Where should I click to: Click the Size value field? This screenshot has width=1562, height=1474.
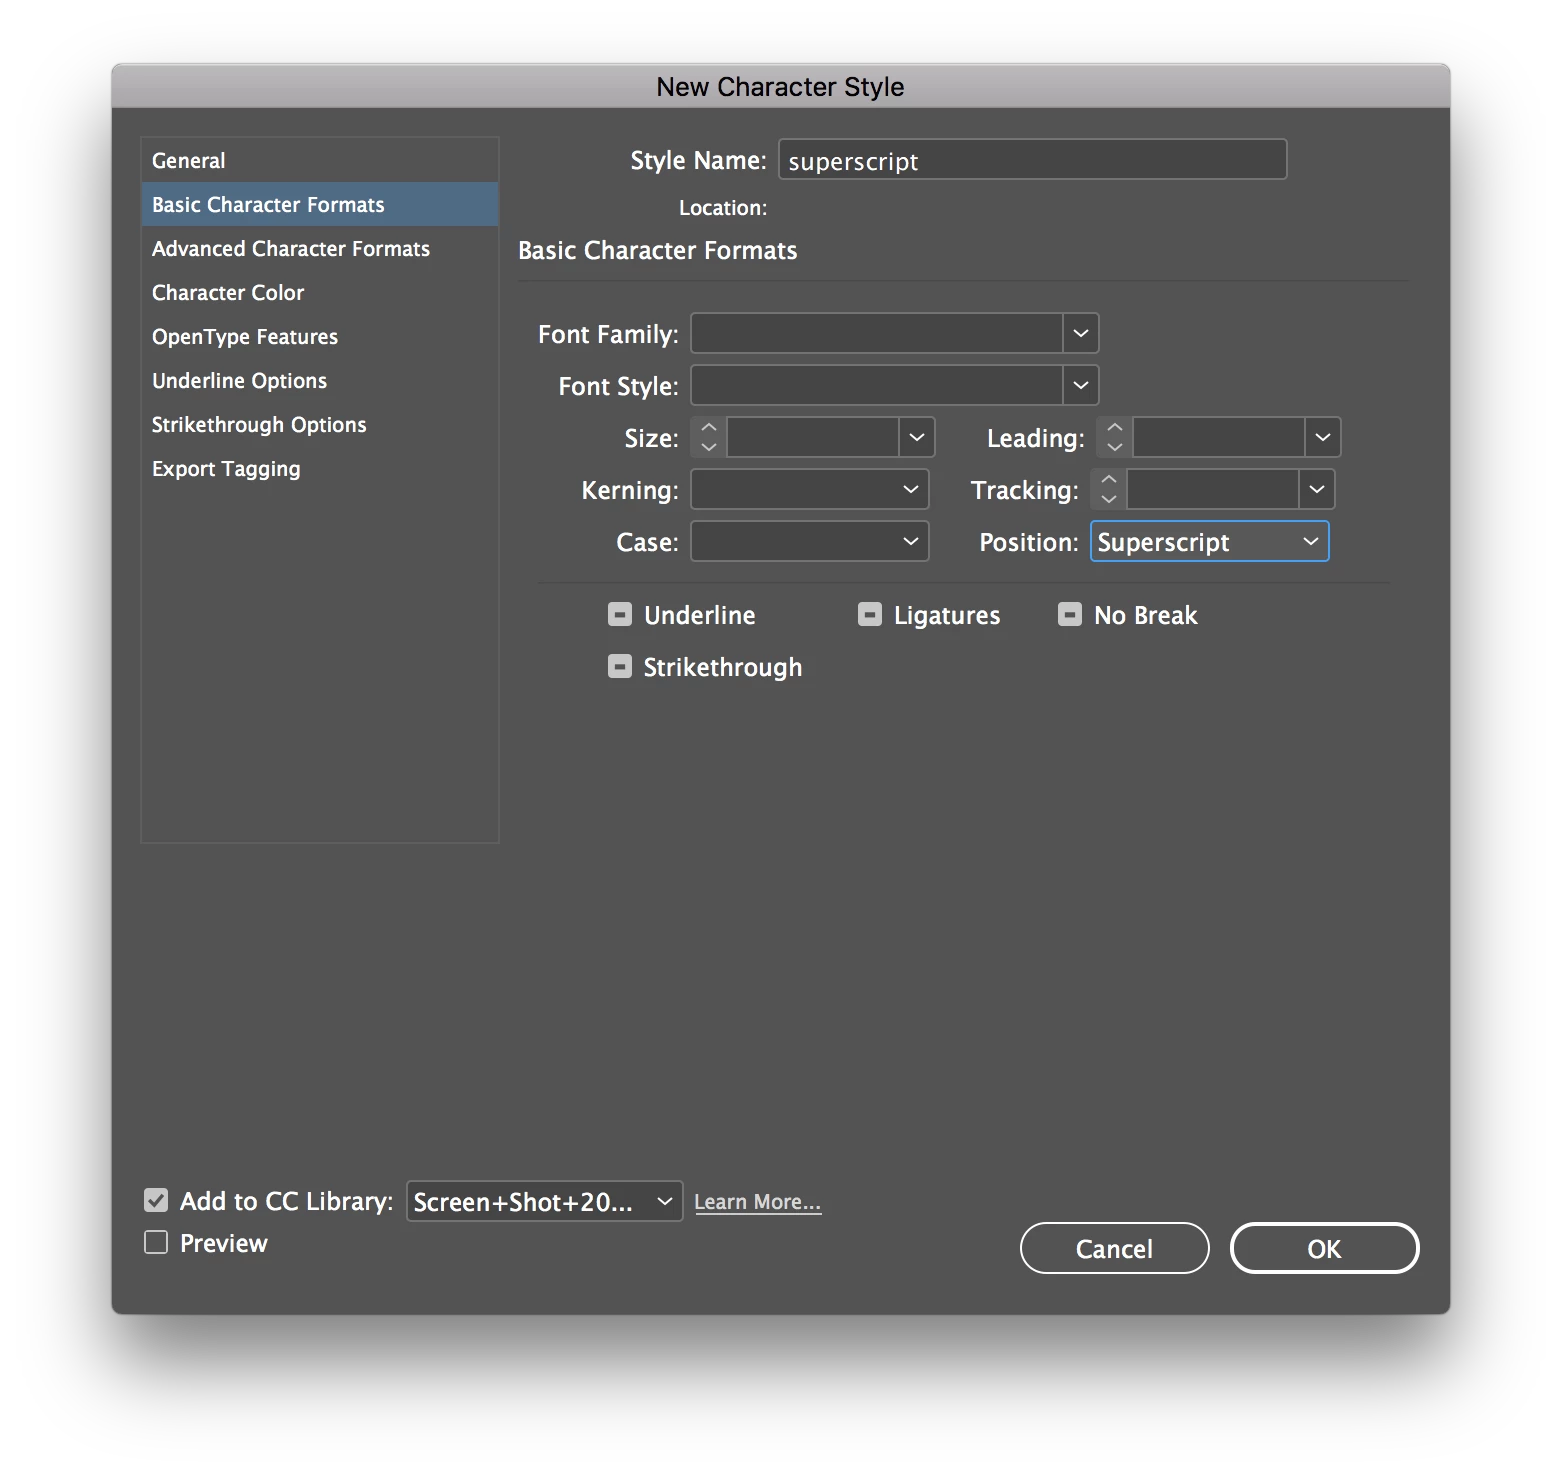[x=813, y=437]
